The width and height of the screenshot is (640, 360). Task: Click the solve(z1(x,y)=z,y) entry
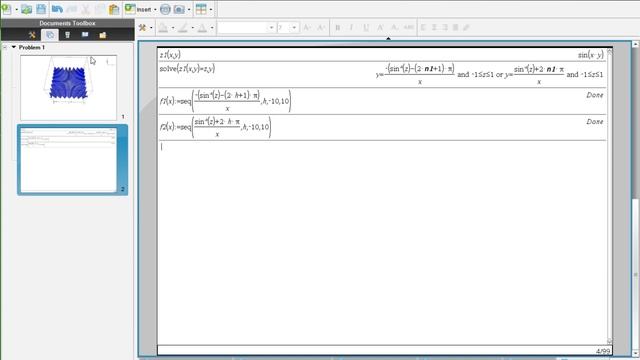187,69
